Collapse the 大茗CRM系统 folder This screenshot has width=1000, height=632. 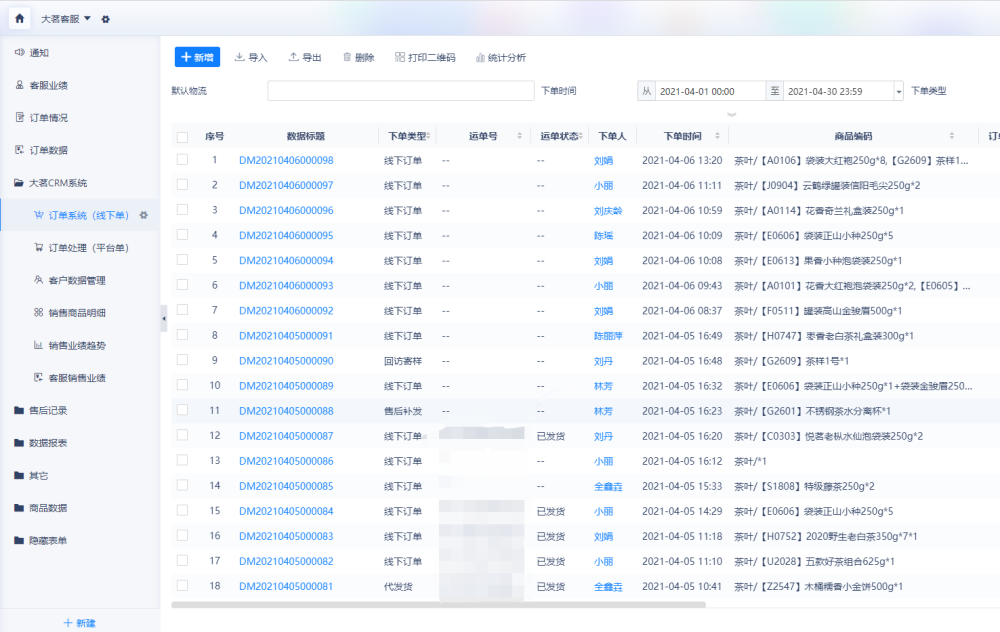click(57, 183)
